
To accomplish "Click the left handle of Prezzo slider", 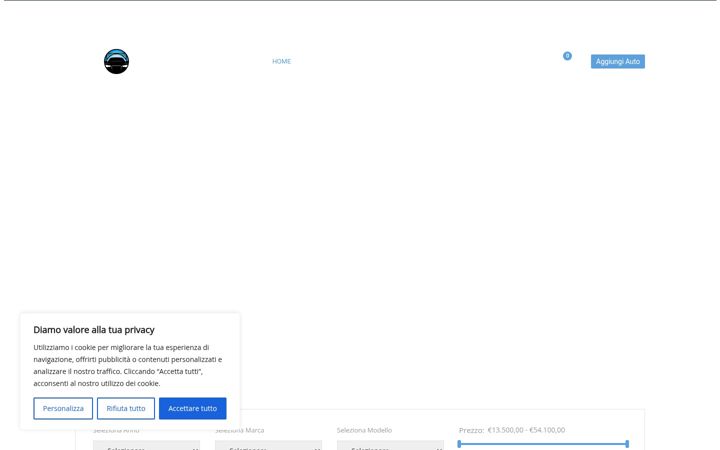I will coord(459,444).
